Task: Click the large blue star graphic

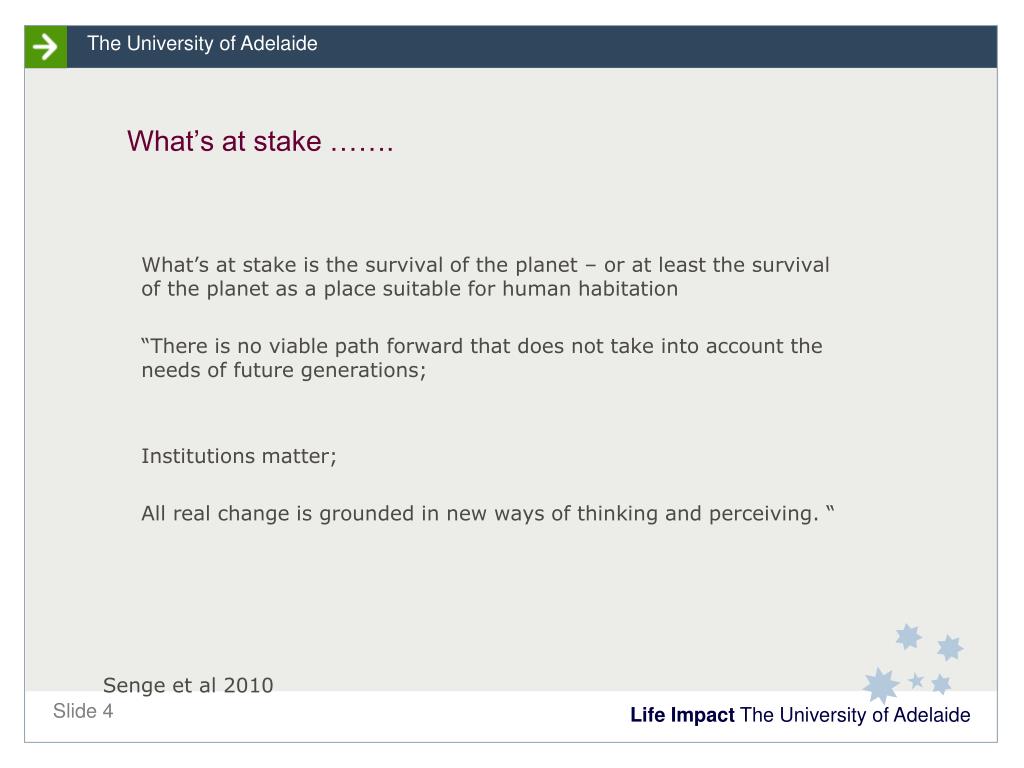Action: pos(881,686)
